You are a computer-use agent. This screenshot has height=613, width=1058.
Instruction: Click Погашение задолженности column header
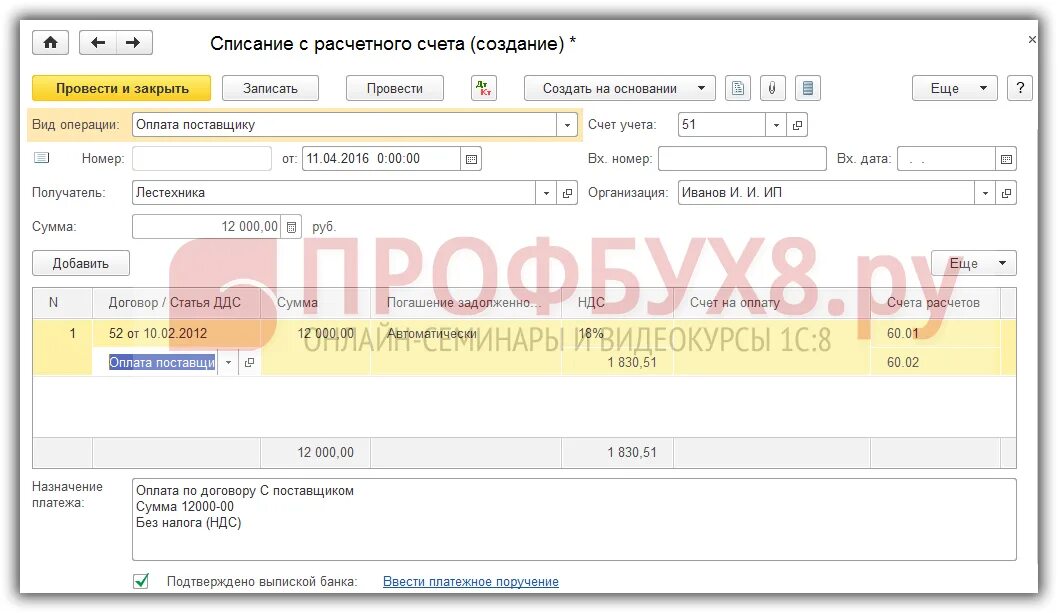point(466,302)
